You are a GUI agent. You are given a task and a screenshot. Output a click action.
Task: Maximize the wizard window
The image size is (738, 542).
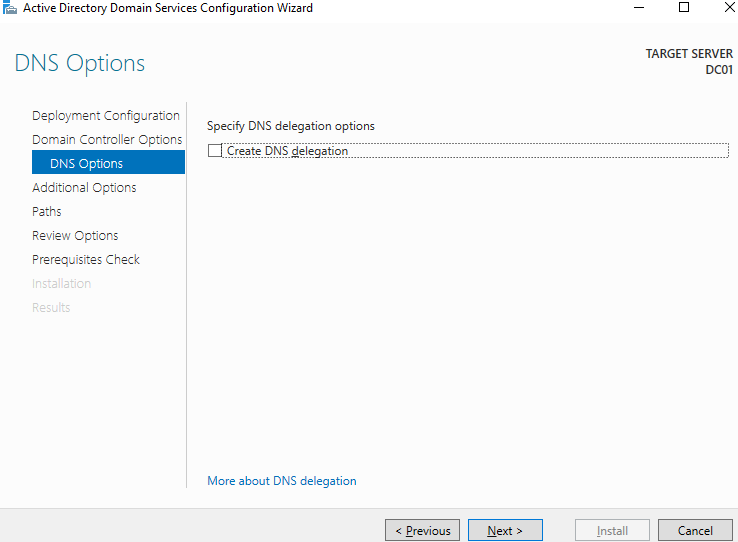pyautogui.click(x=684, y=8)
